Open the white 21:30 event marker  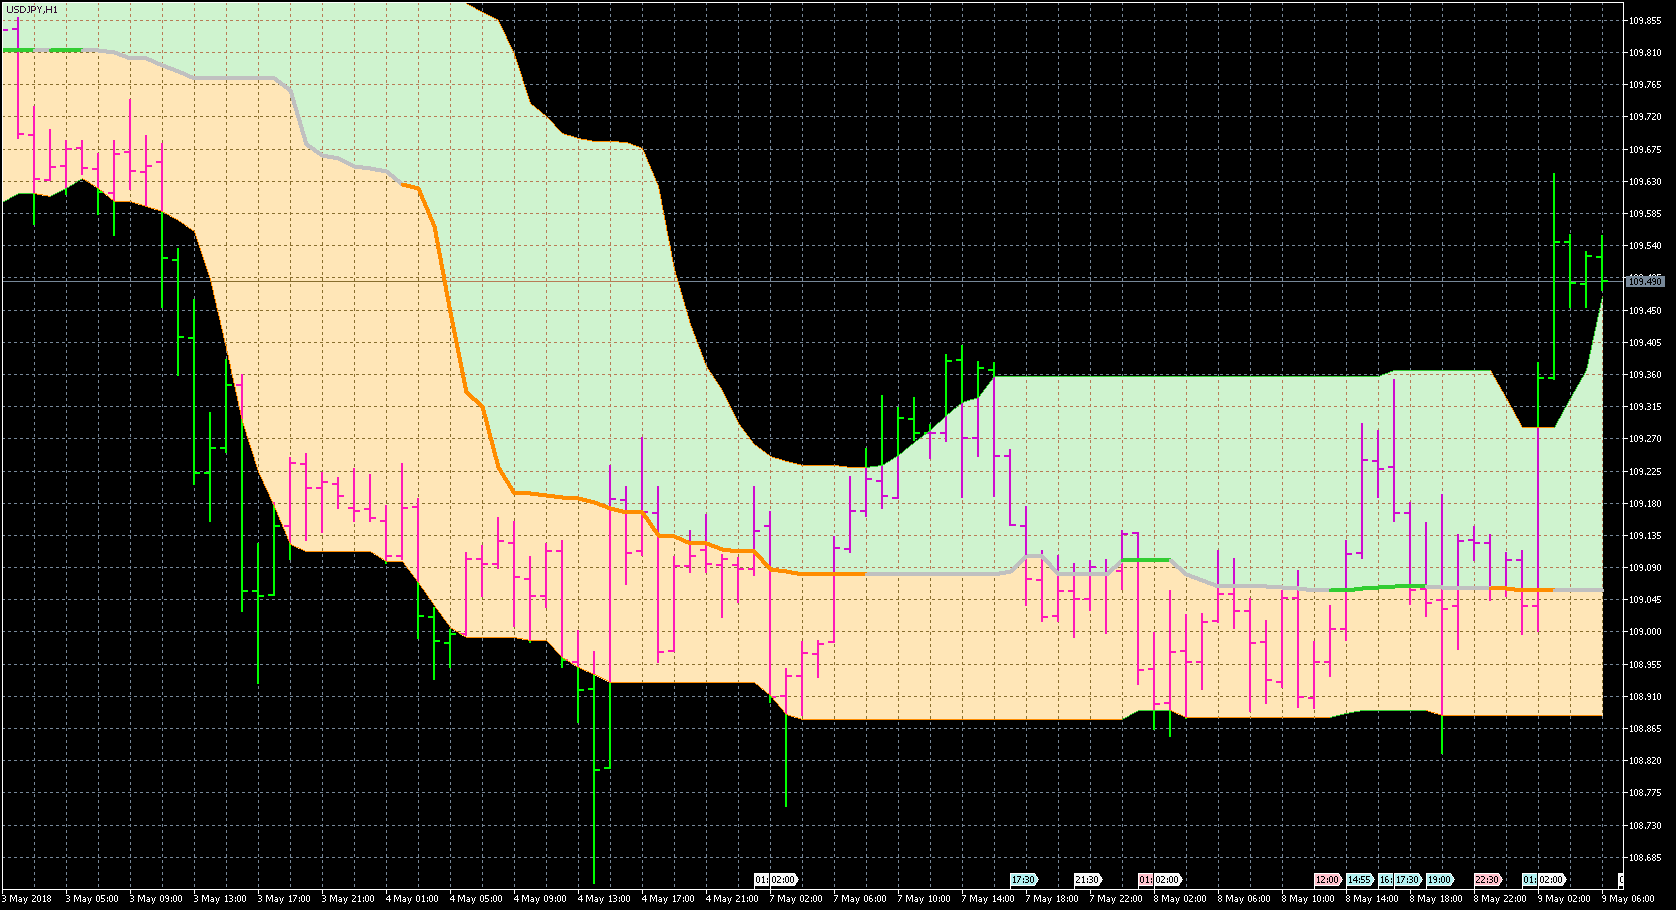pyautogui.click(x=1087, y=880)
